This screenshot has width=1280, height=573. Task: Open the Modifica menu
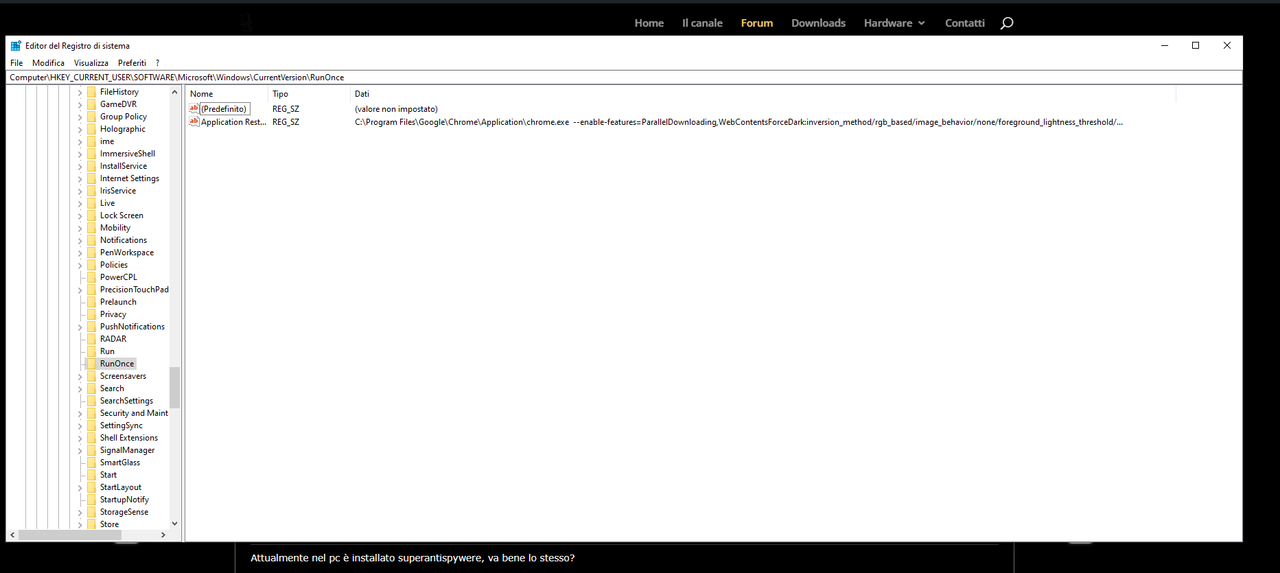[x=48, y=63]
